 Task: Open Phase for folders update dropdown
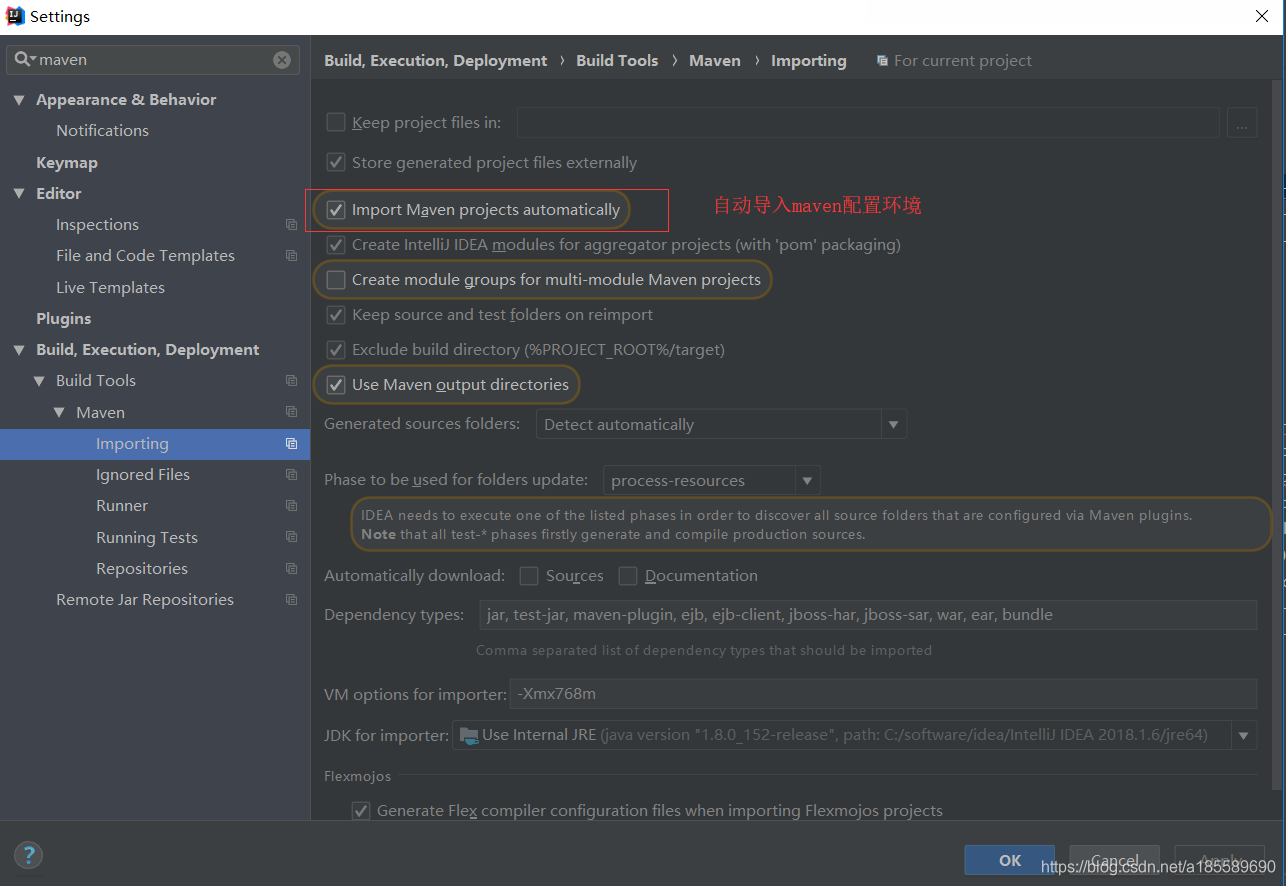click(x=808, y=481)
